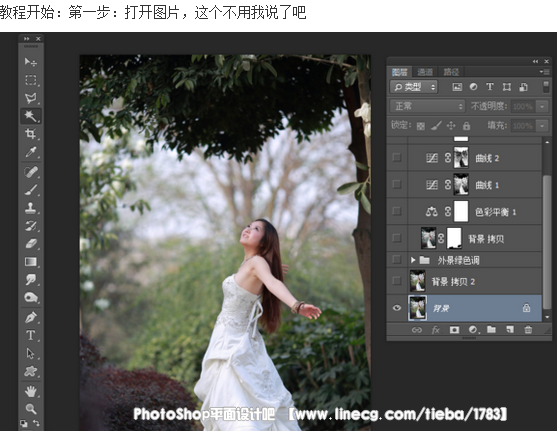Click the link layers icon
Viewport: 557px width, 431px height.
(x=417, y=330)
